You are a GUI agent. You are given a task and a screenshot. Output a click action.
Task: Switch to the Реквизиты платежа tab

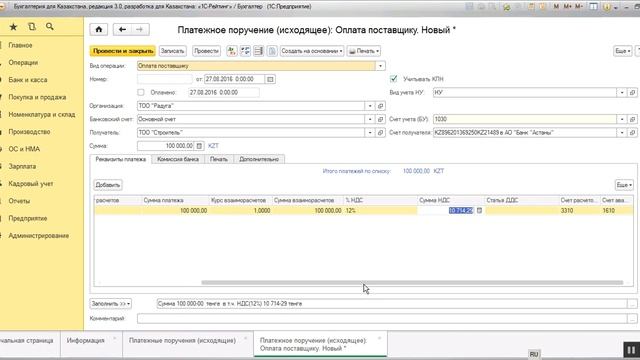(x=120, y=159)
